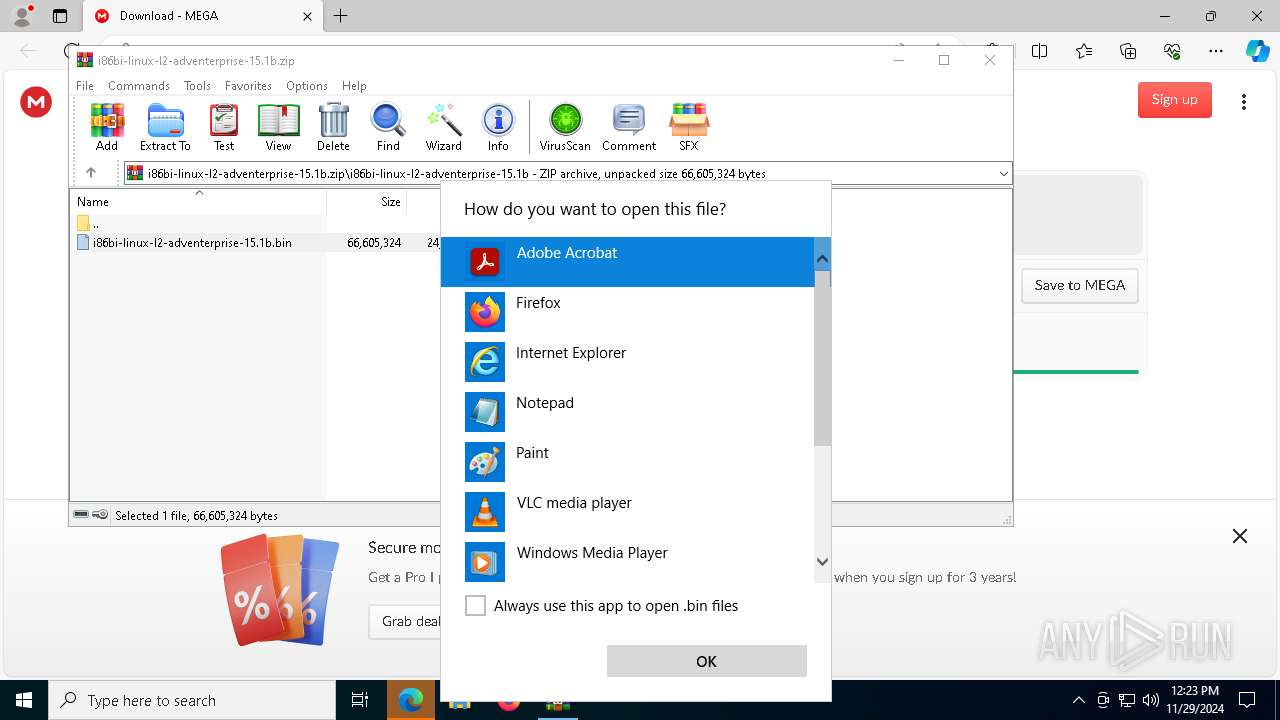
Task: Click the Windows Start button
Action: pyautogui.click(x=24, y=700)
